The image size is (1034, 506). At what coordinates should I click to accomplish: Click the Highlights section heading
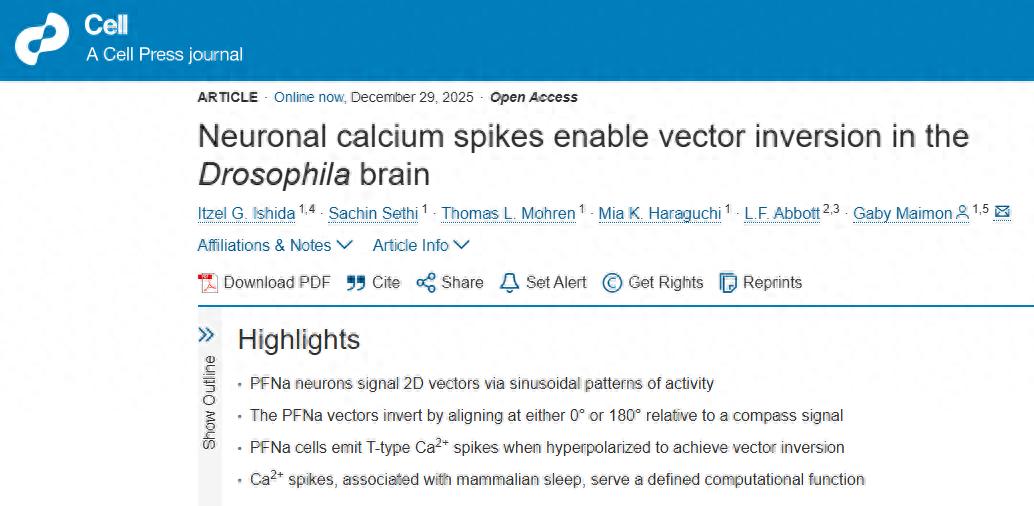pos(298,340)
